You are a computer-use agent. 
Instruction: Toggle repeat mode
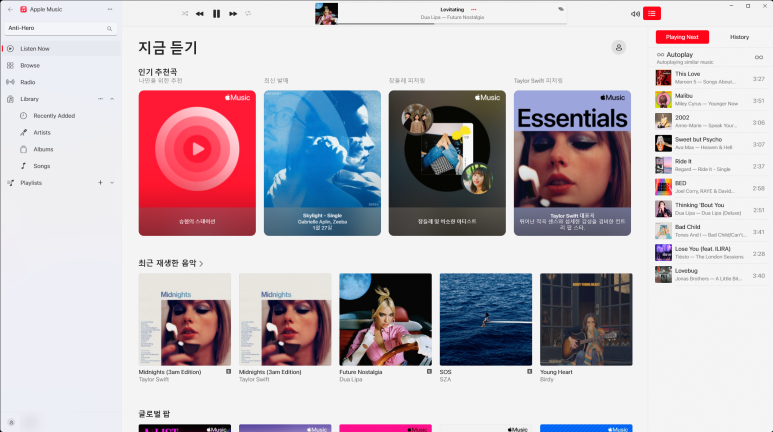[248, 13]
